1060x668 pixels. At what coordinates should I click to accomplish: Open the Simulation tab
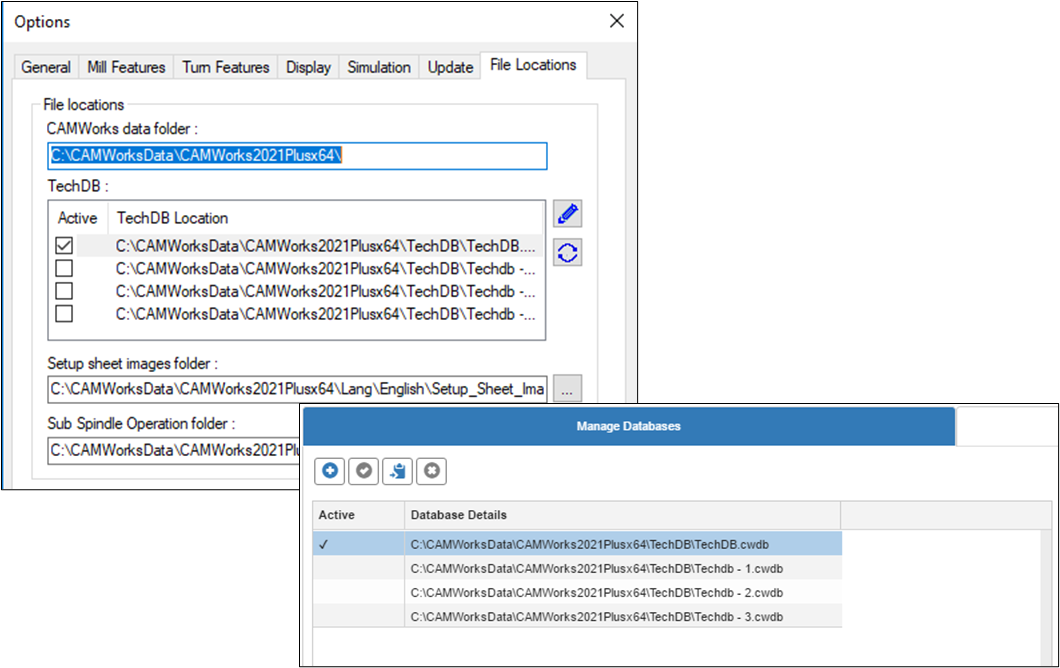(x=379, y=67)
